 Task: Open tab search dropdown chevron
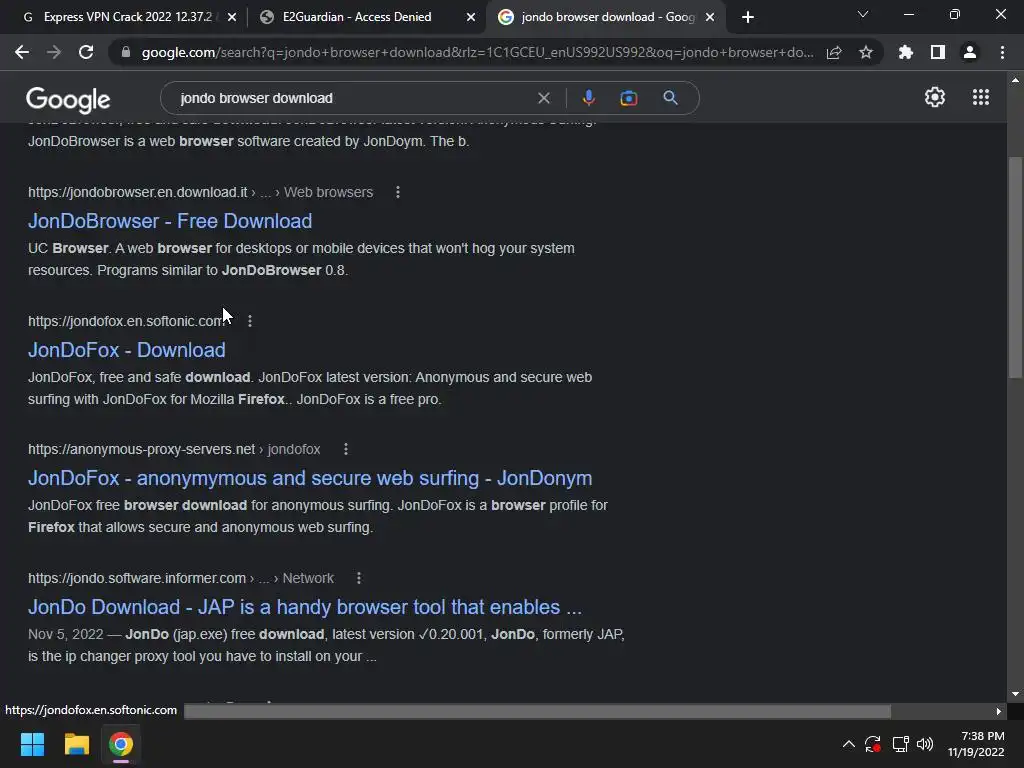tap(863, 14)
